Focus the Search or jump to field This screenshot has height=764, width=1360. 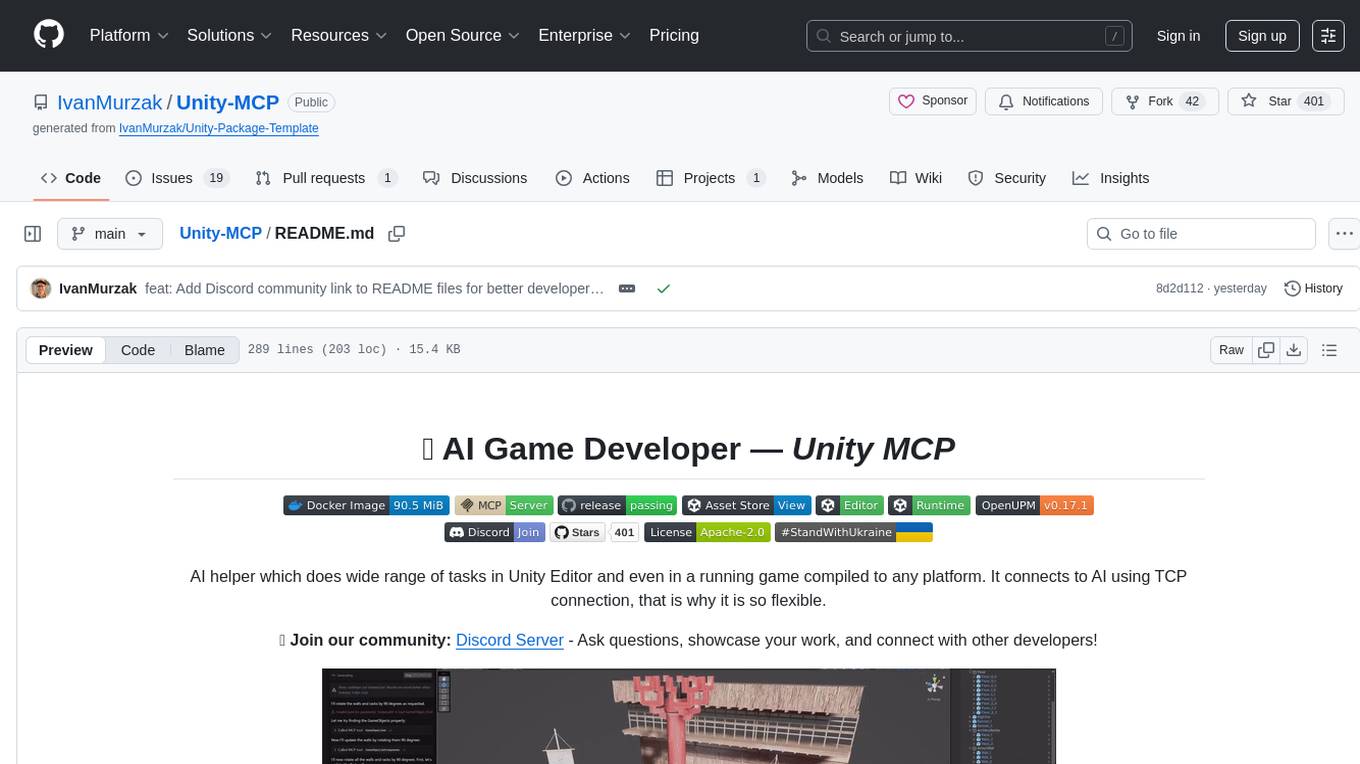point(968,36)
